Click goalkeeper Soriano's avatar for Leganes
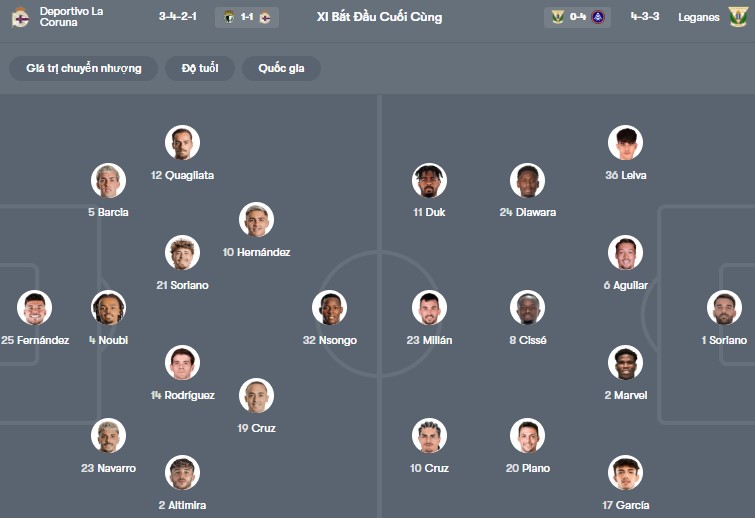 point(724,308)
